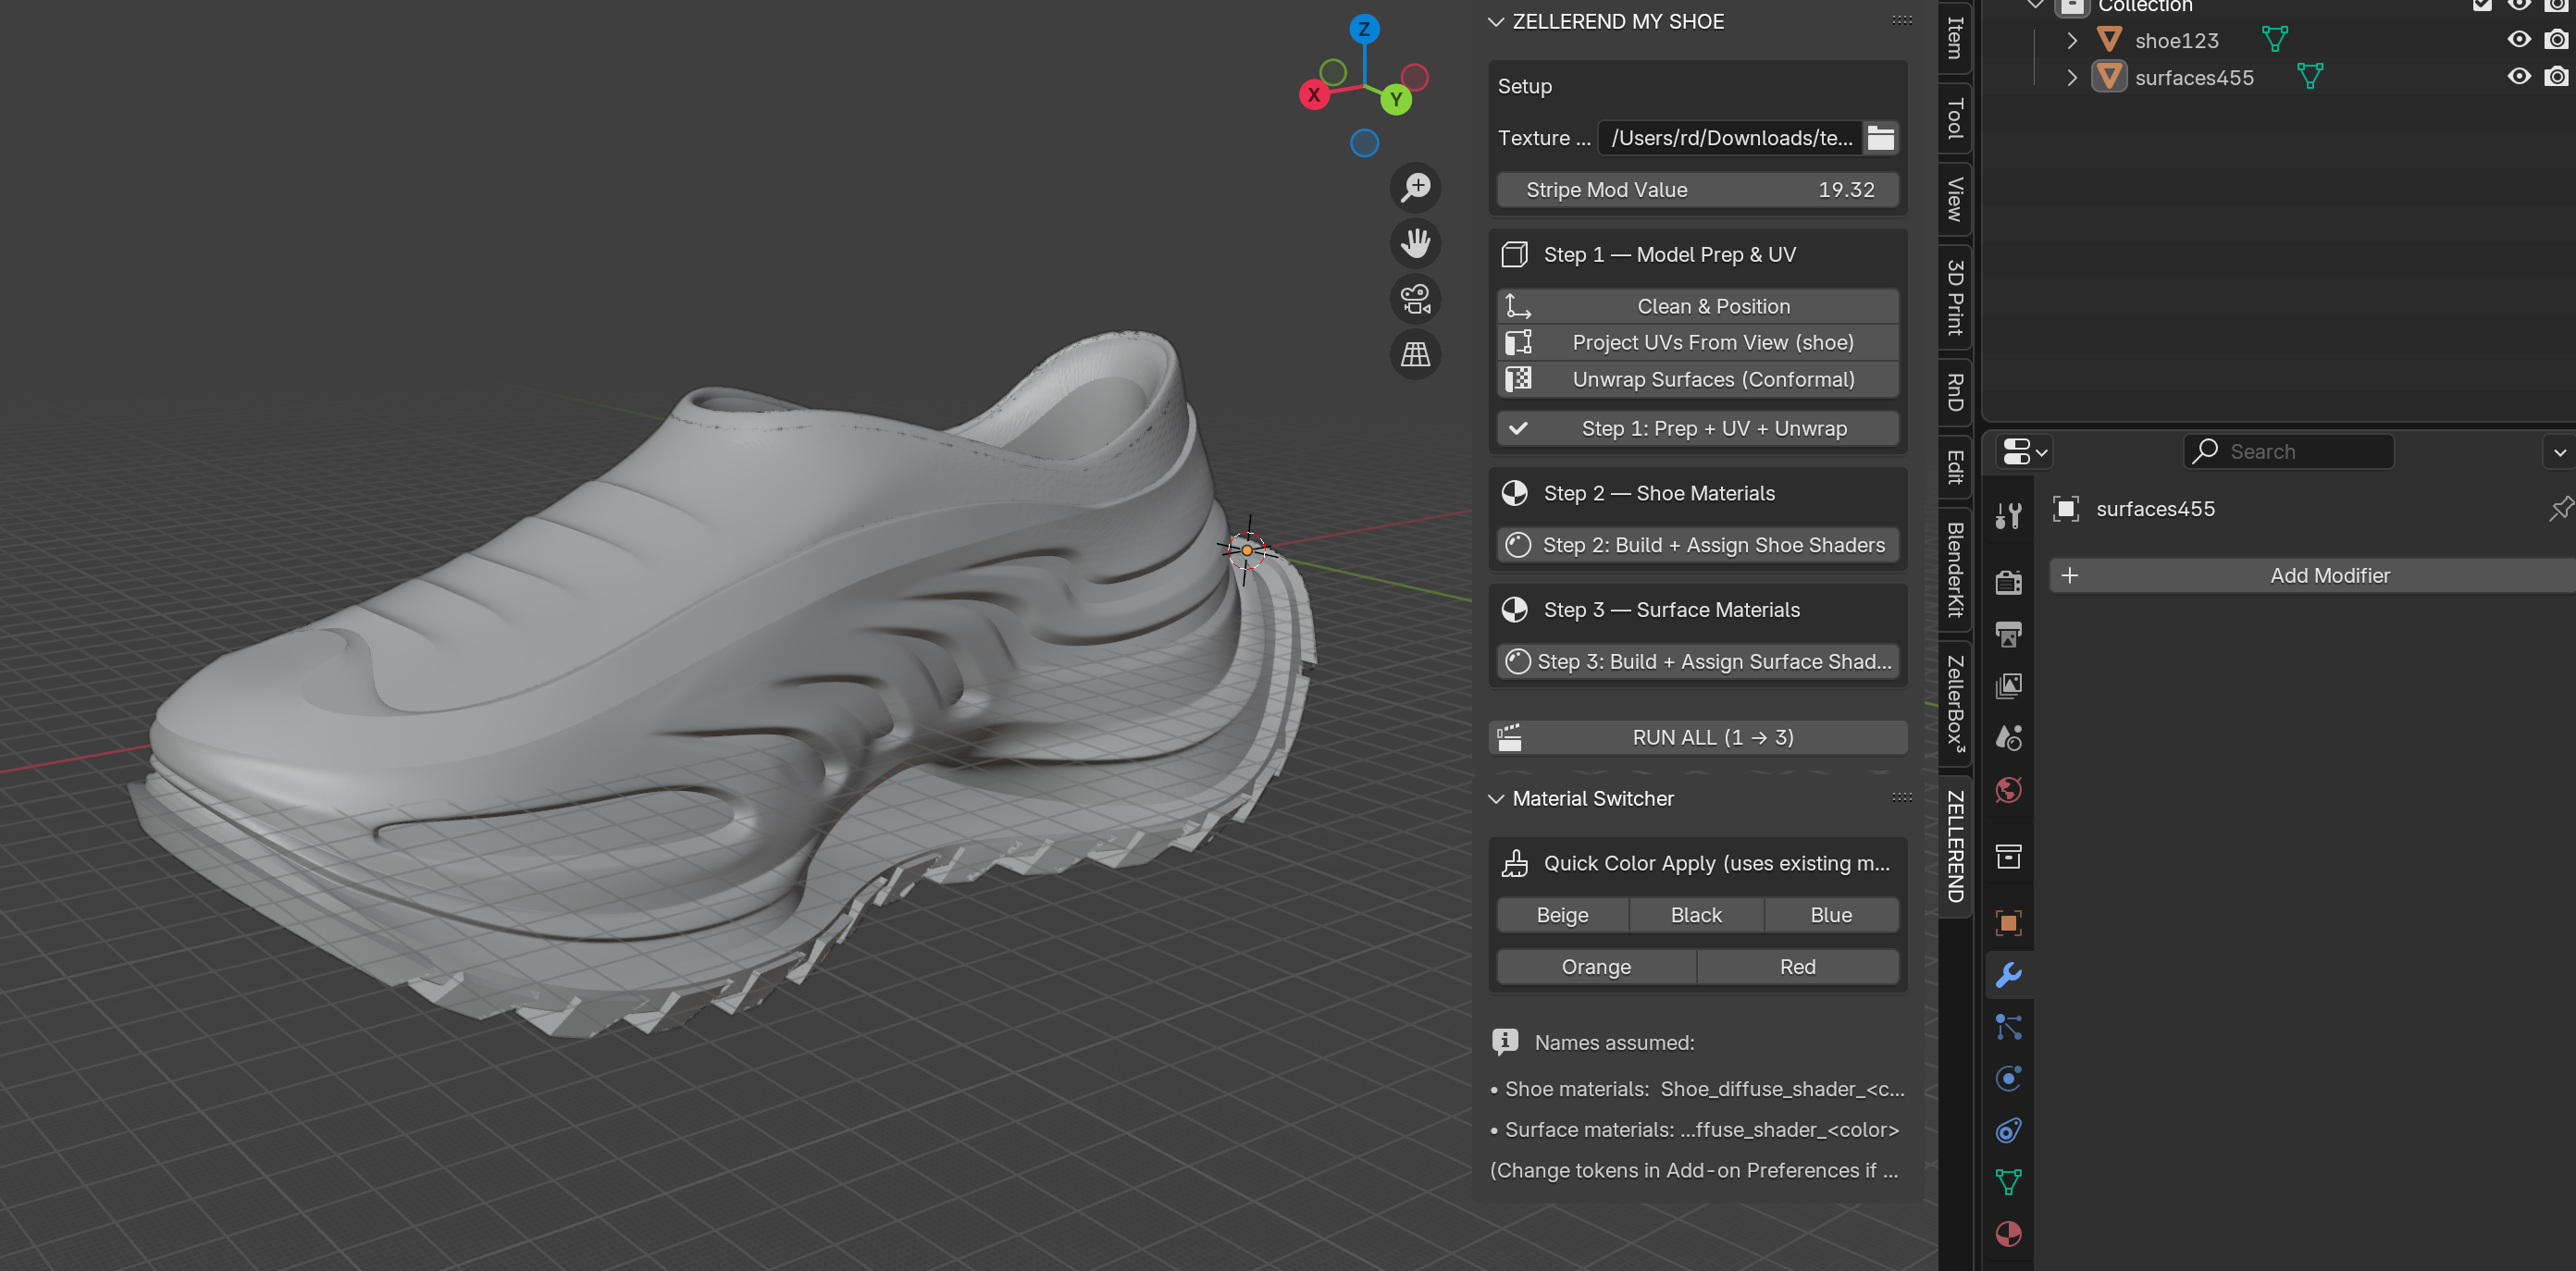Disable shoe123 render camera icon
This screenshot has width=2576, height=1271.
click(x=2555, y=39)
